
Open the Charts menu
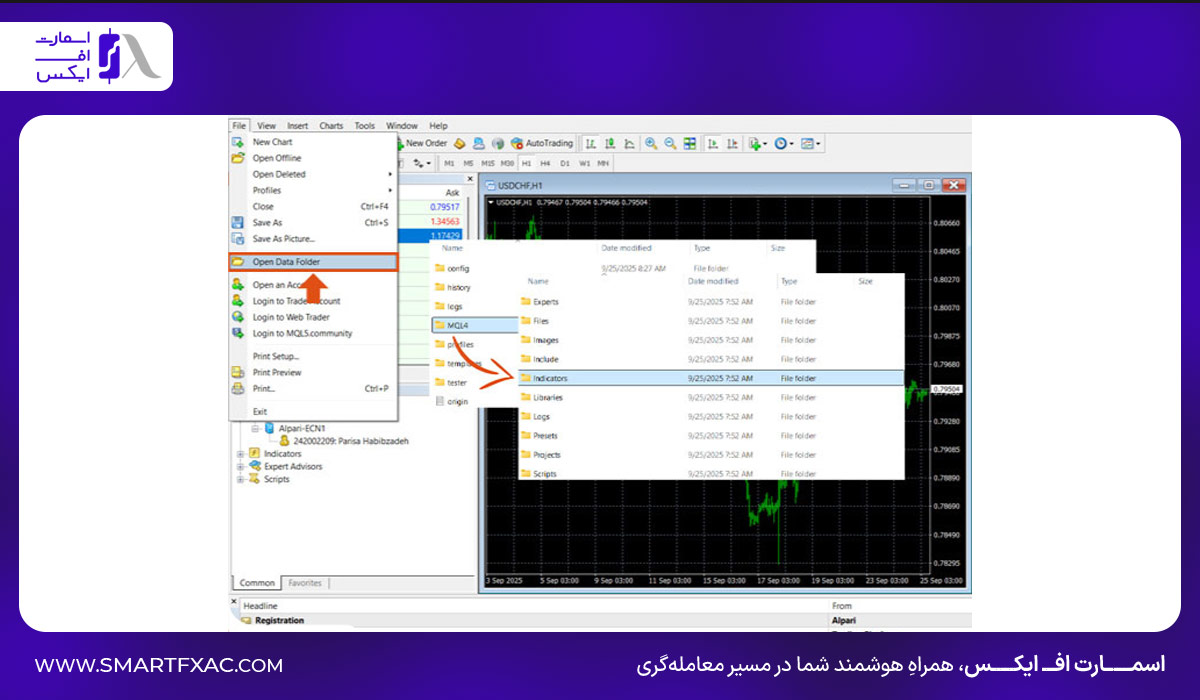(331, 126)
